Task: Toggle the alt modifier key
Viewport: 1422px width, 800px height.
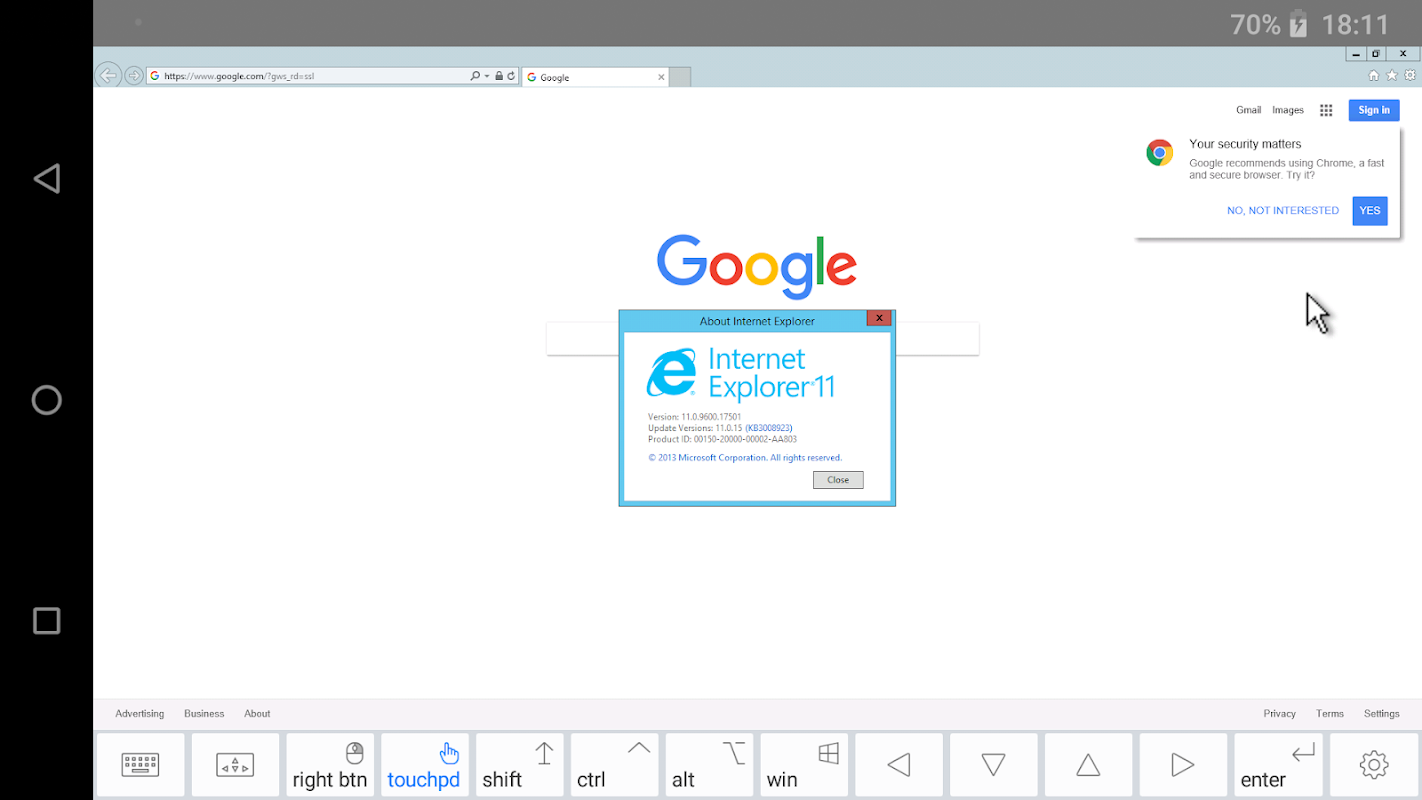Action: click(x=709, y=765)
